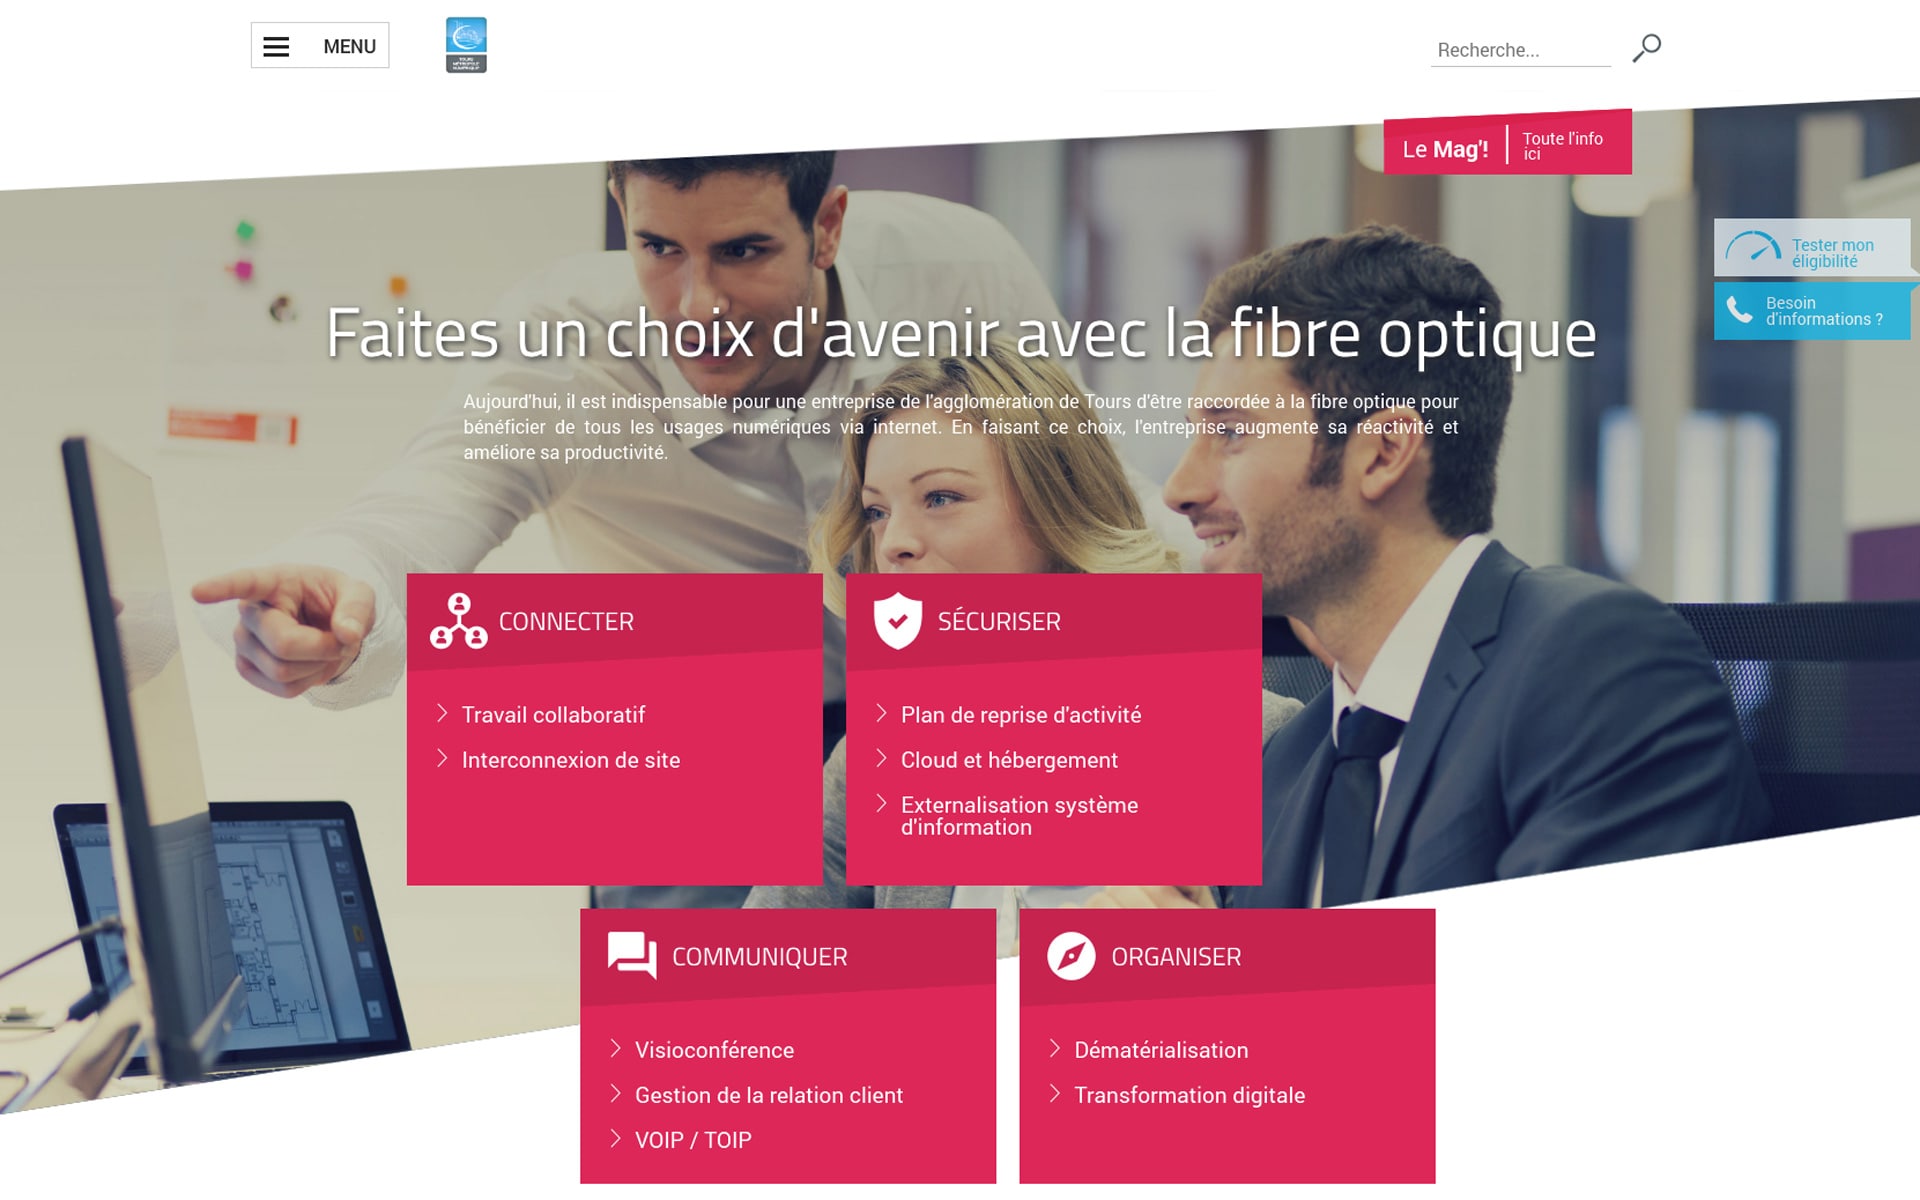Image resolution: width=1920 pixels, height=1200 pixels.
Task: Open Travail collaboratif link
Action: click(x=553, y=715)
